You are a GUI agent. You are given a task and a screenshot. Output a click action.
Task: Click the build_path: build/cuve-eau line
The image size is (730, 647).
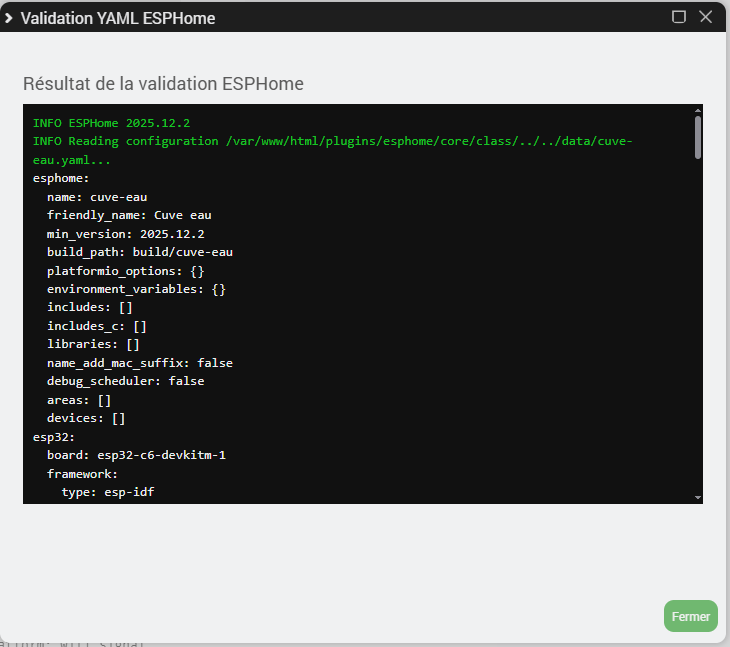pos(139,252)
